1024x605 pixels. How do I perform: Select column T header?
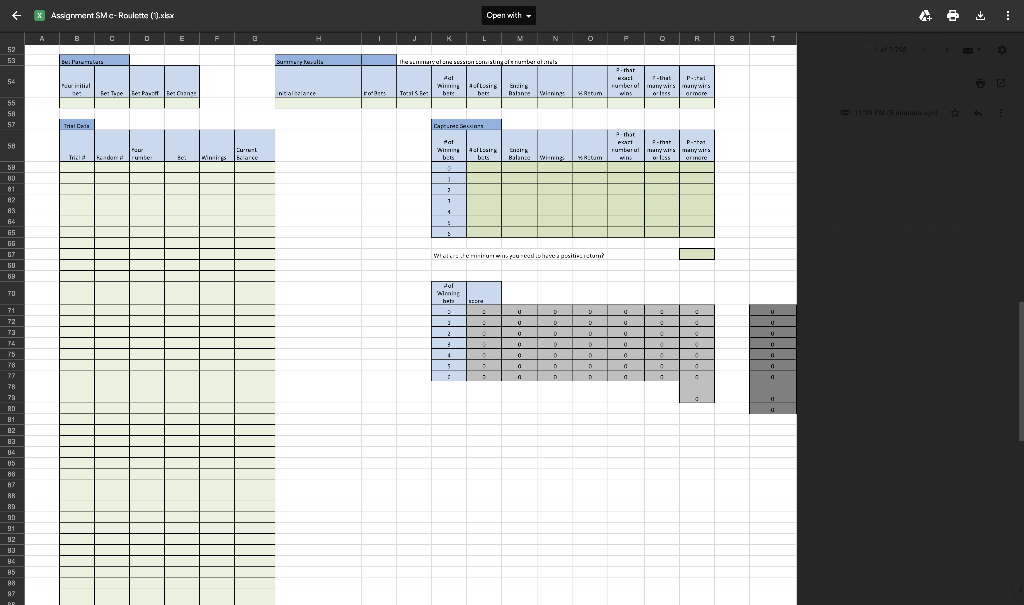point(773,39)
